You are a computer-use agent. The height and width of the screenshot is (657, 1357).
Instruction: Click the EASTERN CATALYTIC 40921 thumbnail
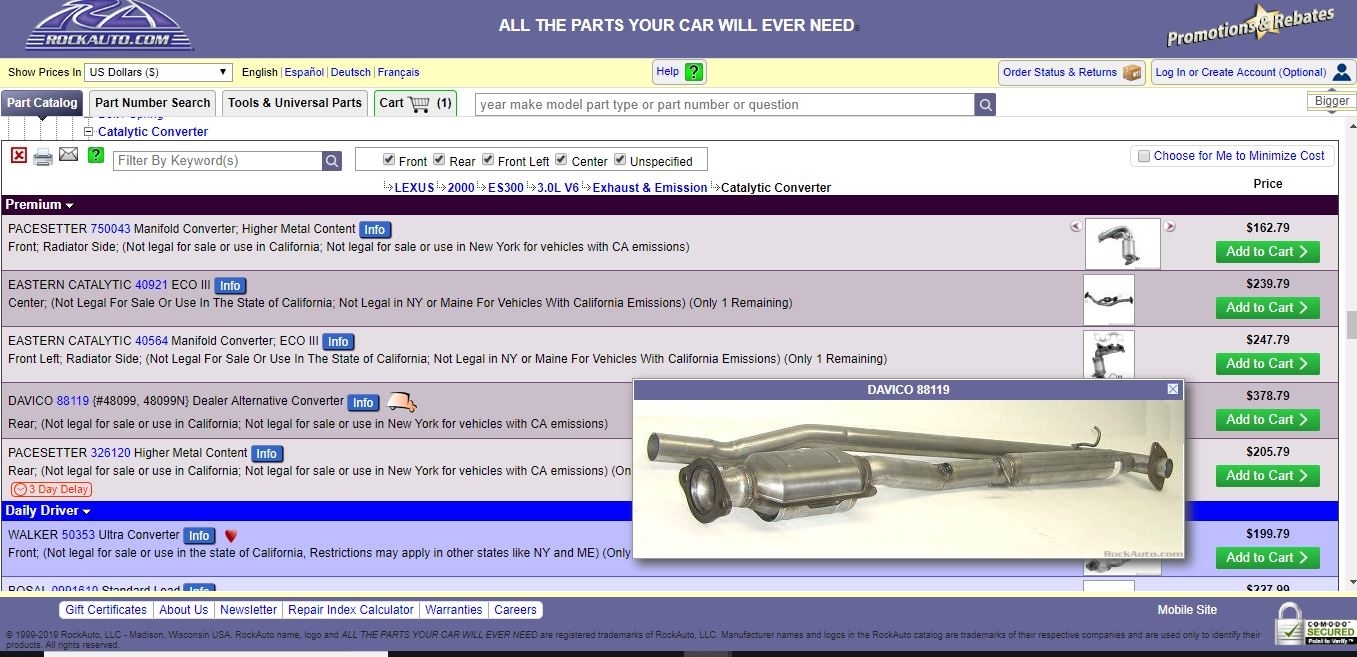(1109, 300)
